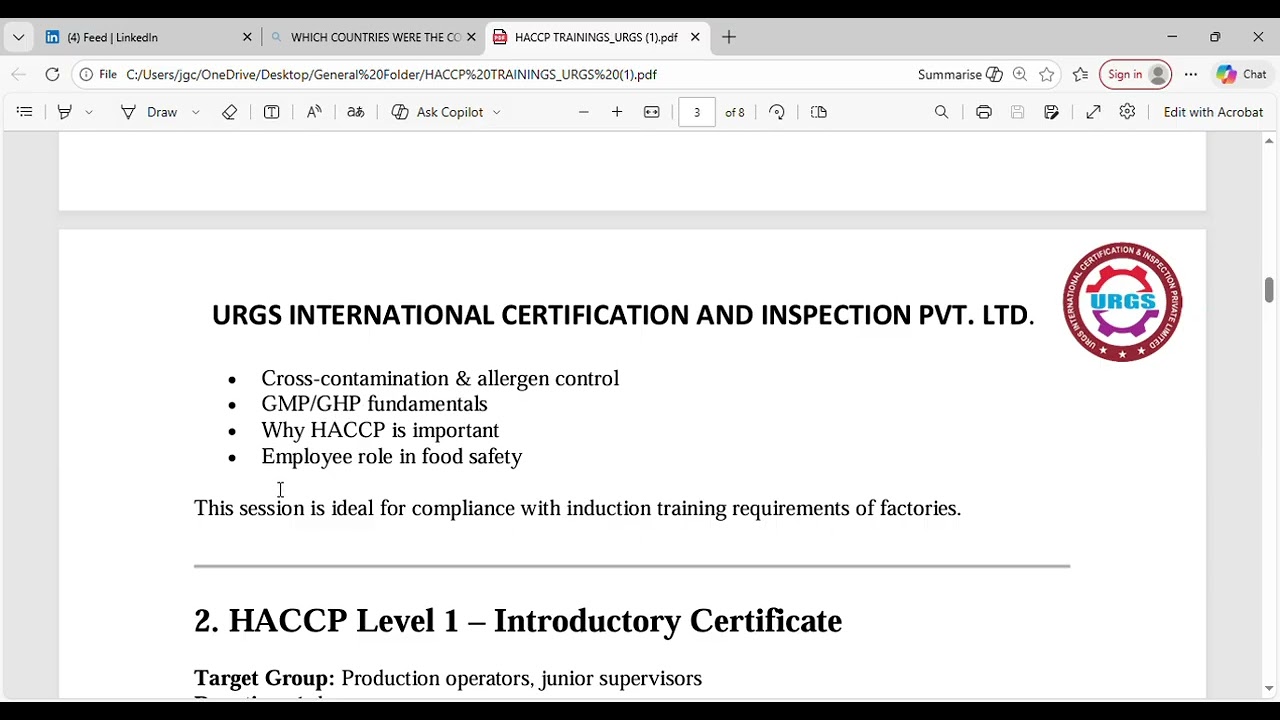The width and height of the screenshot is (1280, 720).
Task: Click the scrollbar down arrow
Action: point(1269,689)
